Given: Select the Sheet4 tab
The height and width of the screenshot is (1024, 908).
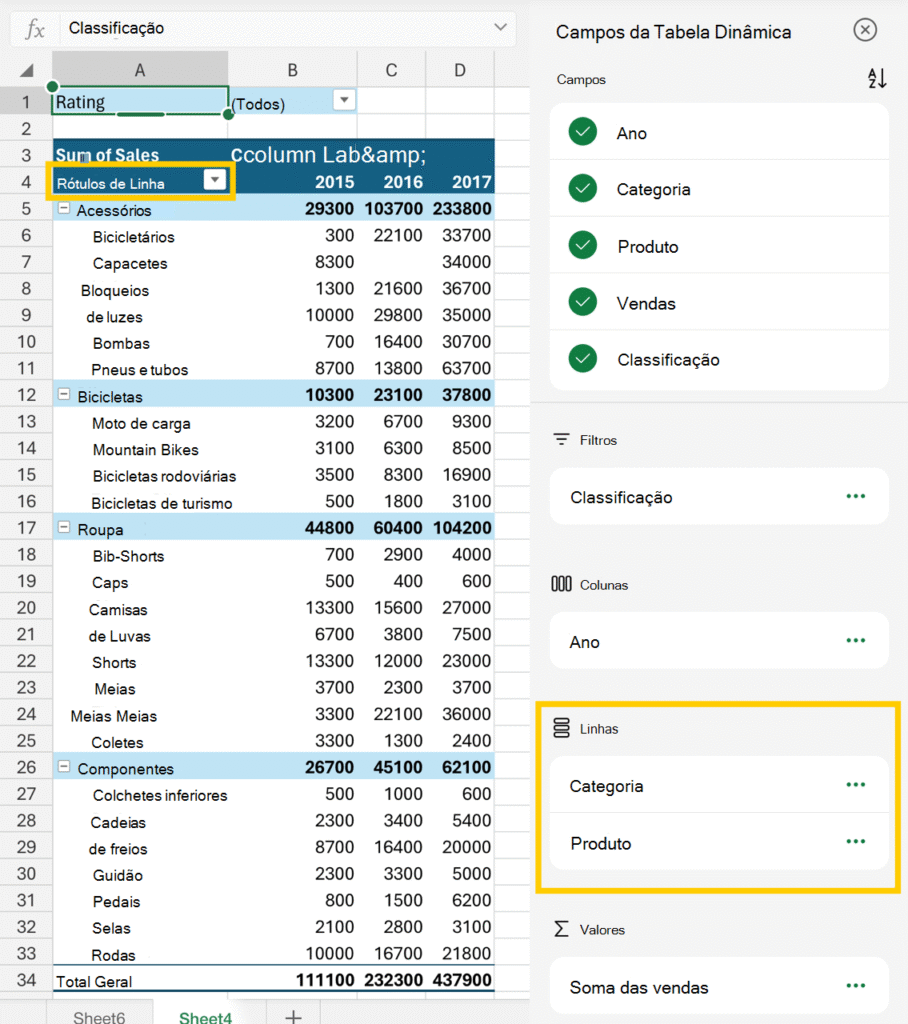Looking at the screenshot, I should tap(205, 1017).
